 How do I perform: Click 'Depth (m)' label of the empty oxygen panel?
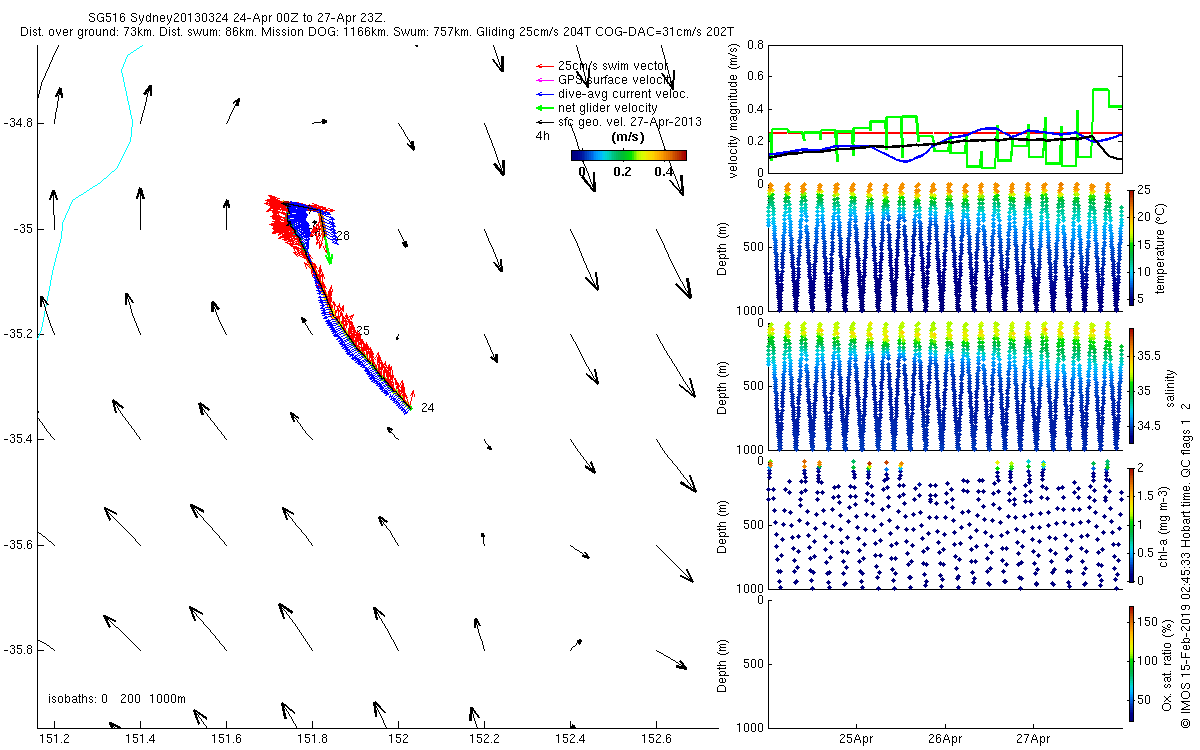point(723,665)
